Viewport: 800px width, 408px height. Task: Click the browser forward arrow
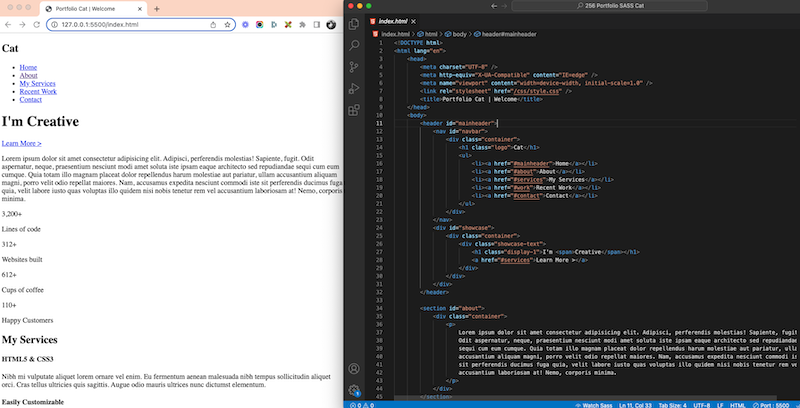22,24
